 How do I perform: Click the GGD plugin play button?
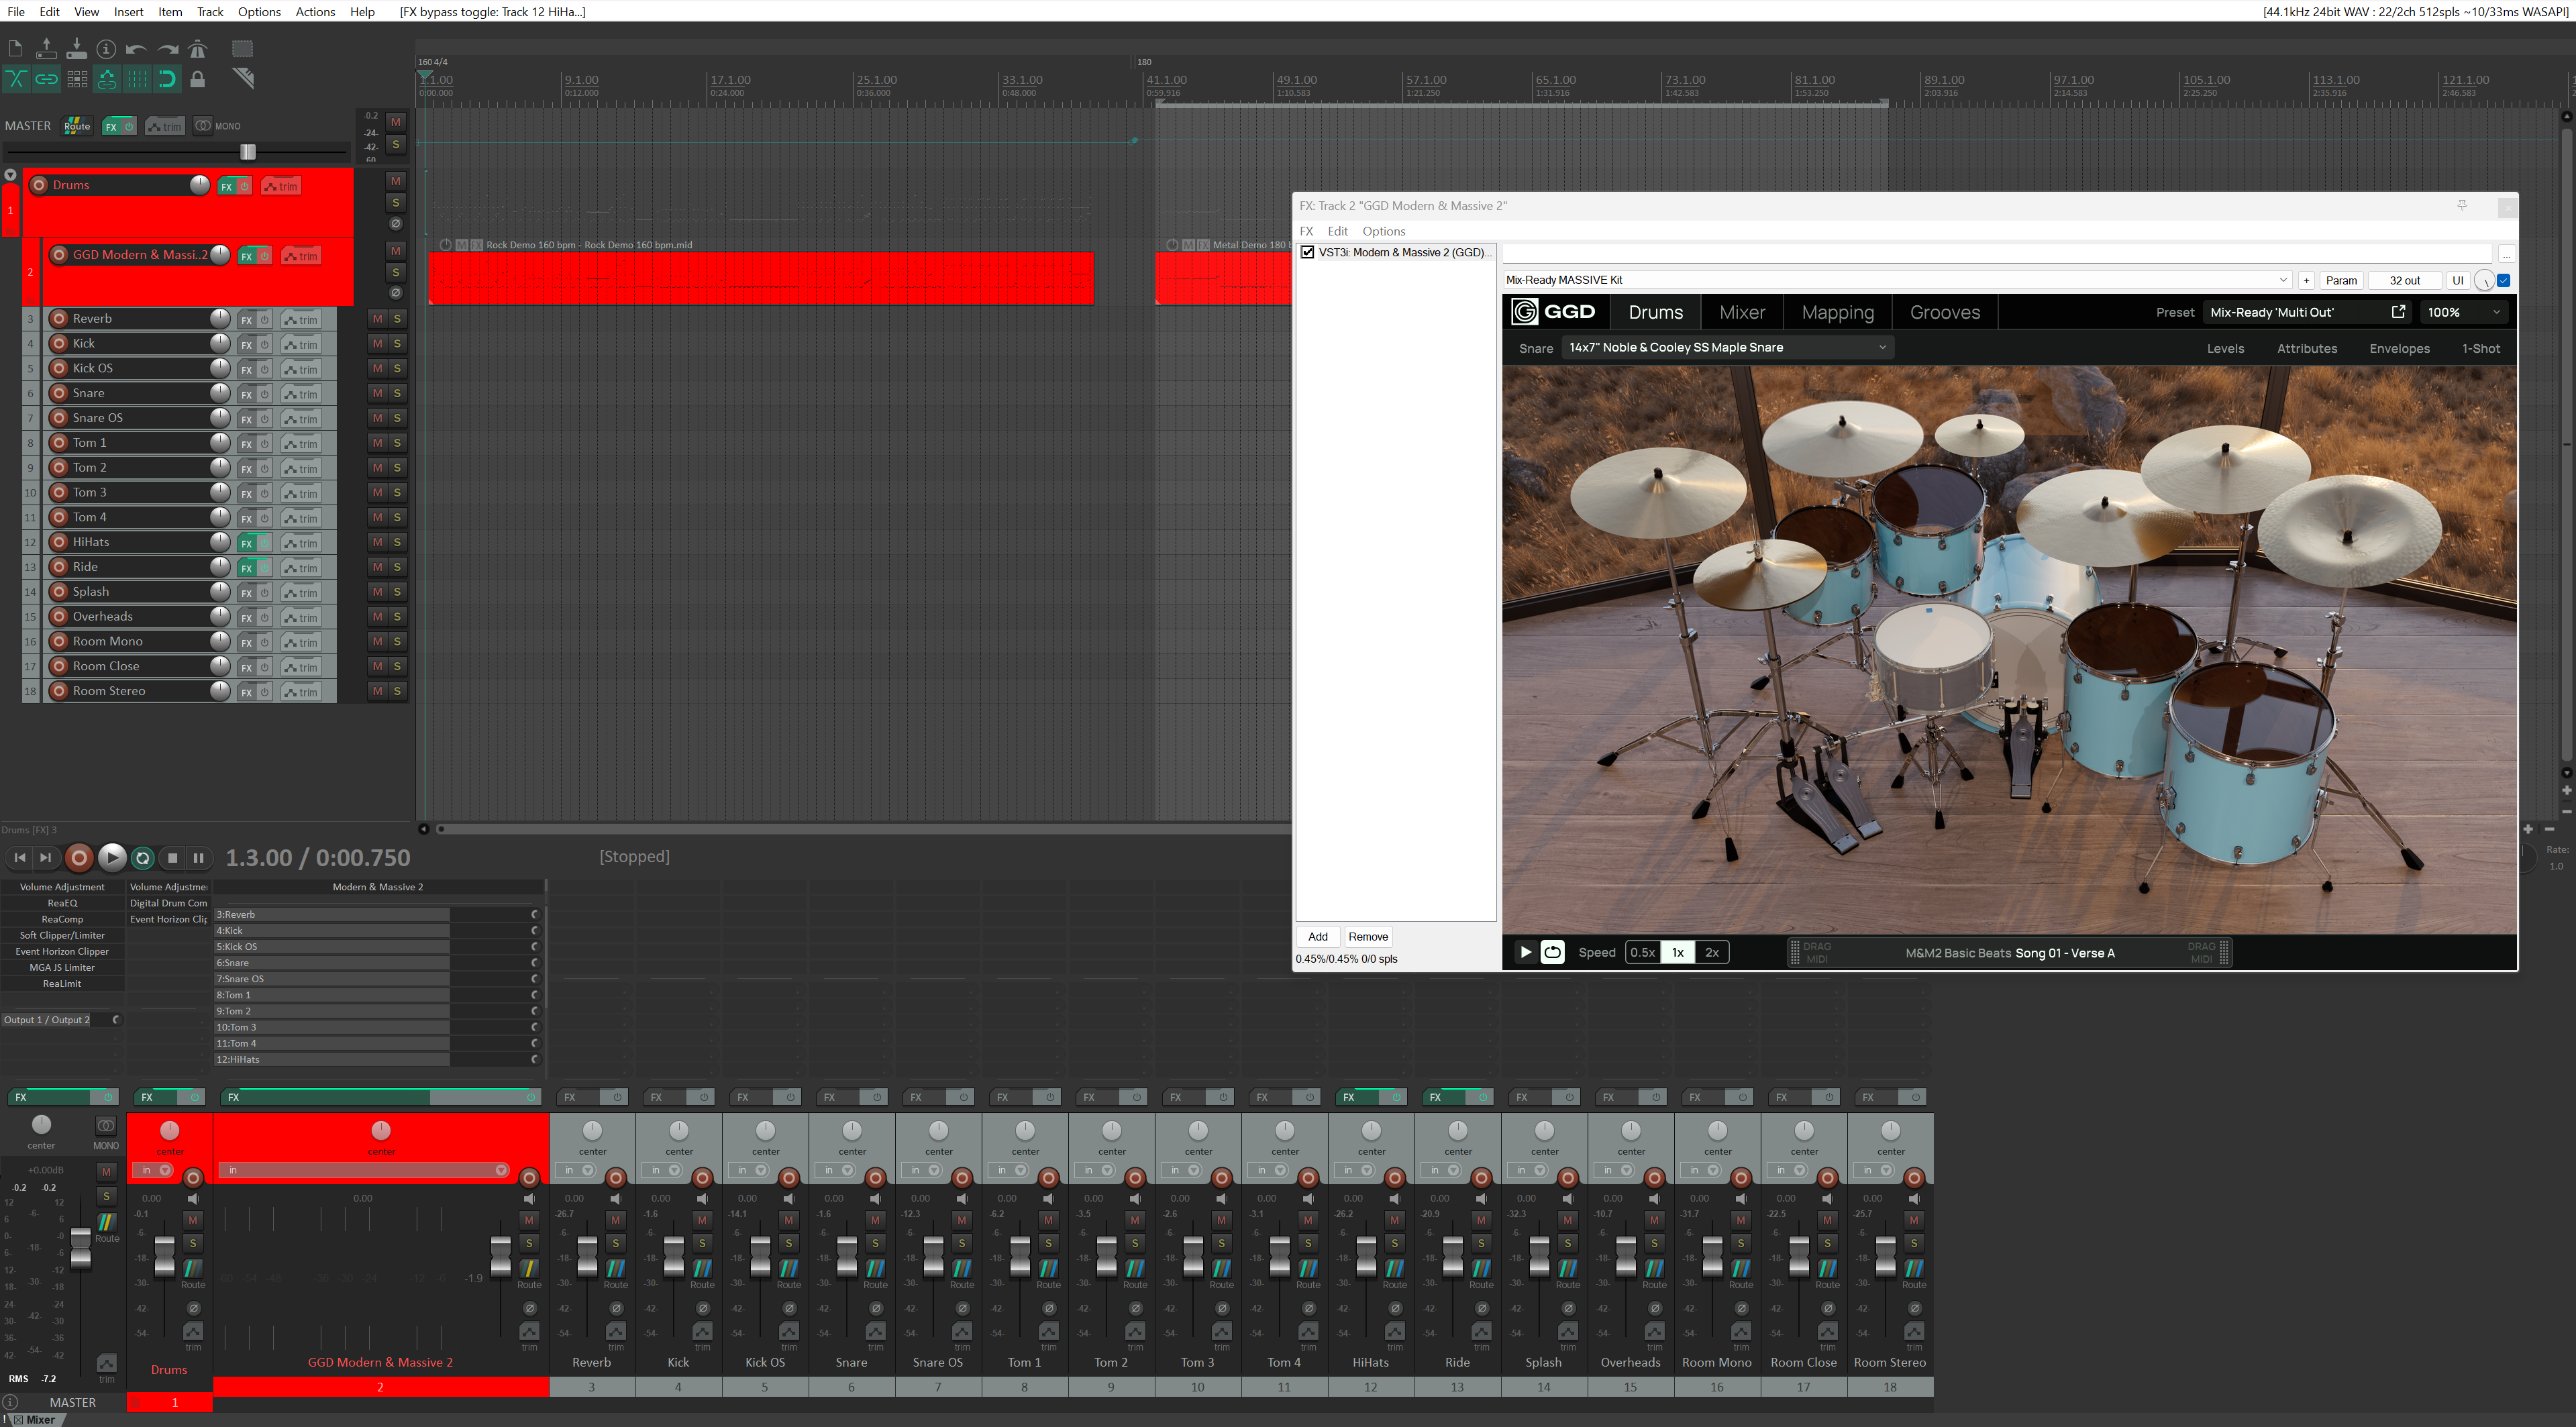pyautogui.click(x=1525, y=952)
